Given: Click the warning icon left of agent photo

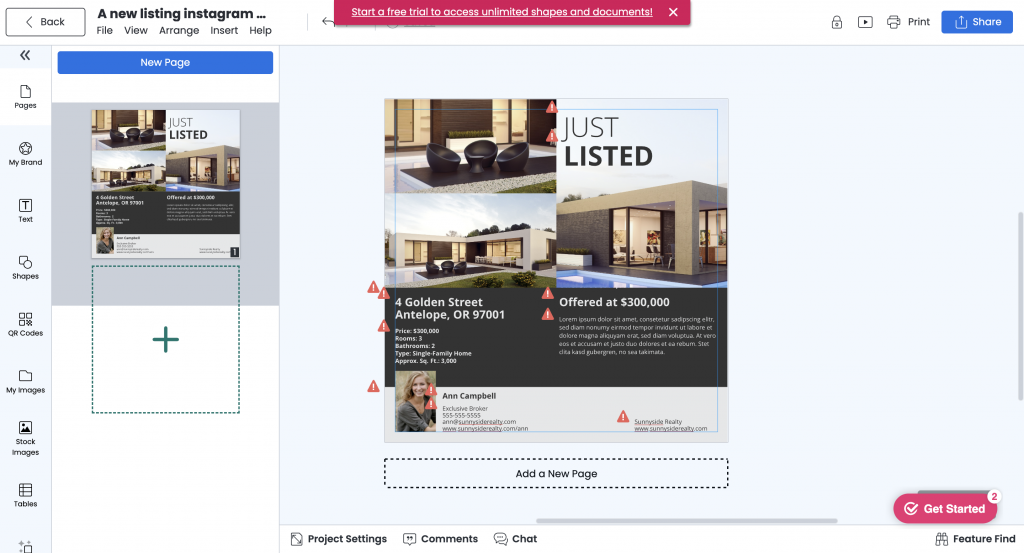Looking at the screenshot, I should pos(373,387).
